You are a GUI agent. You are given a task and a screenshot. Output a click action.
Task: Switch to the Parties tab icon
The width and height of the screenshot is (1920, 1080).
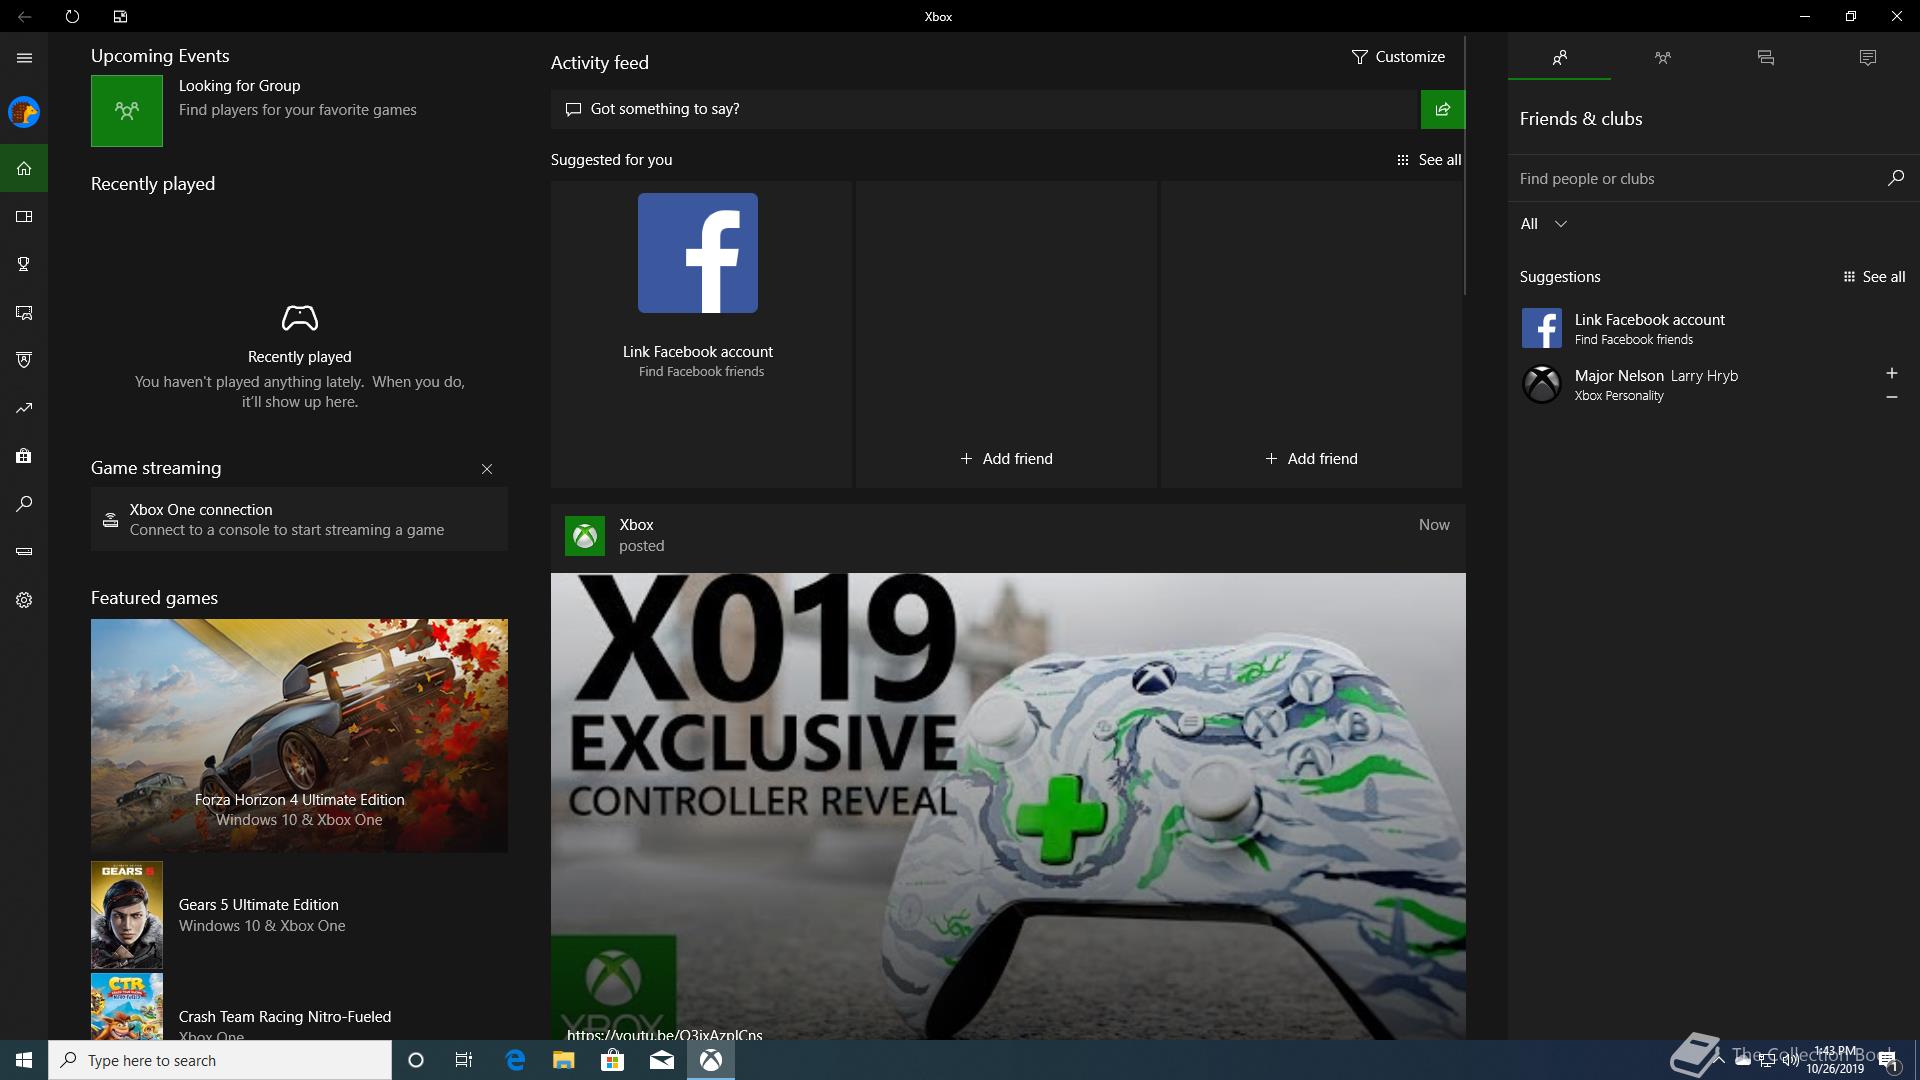[x=1662, y=58]
